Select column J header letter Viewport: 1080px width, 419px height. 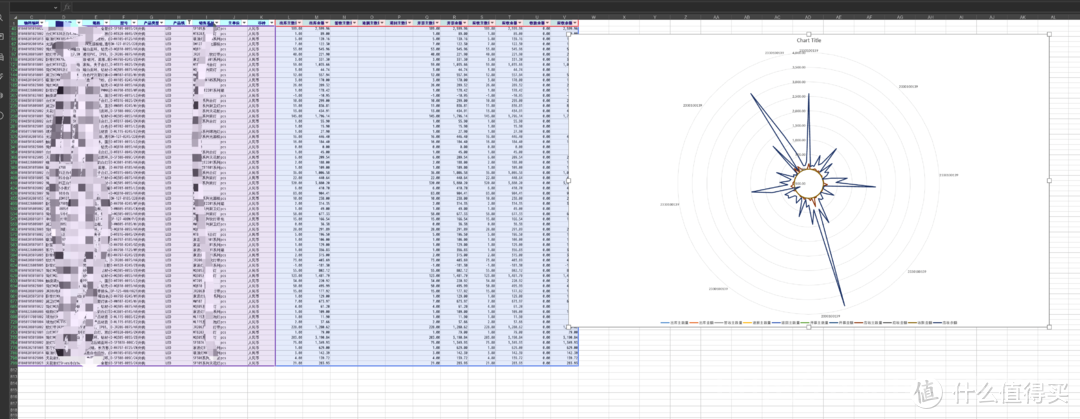[x=233, y=17]
